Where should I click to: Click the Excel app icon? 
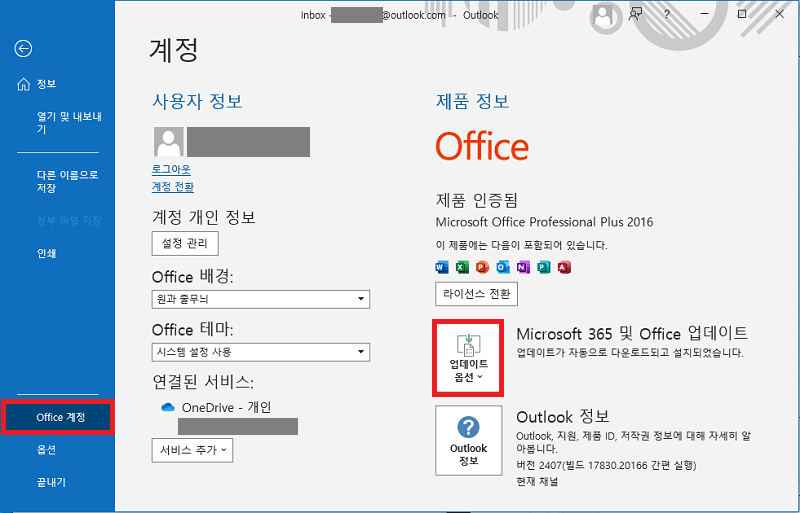pyautogui.click(x=462, y=267)
